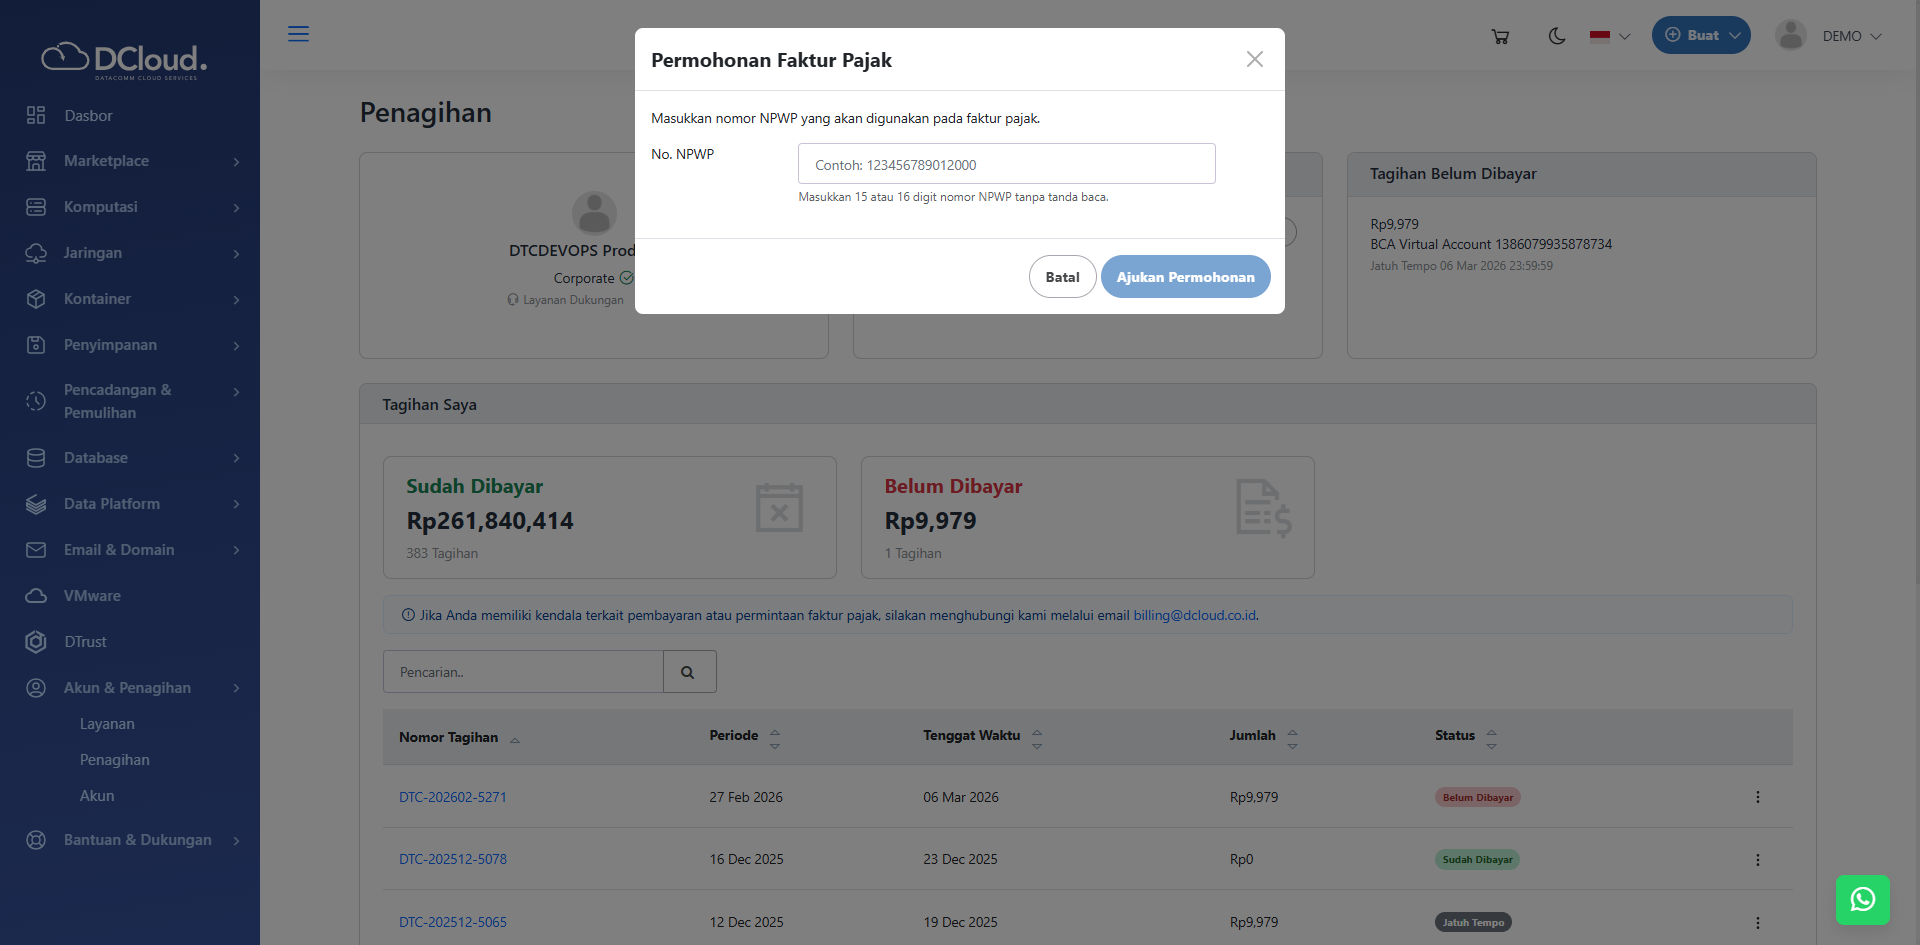
Task: Toggle dark mode moon icon
Action: pyautogui.click(x=1557, y=36)
